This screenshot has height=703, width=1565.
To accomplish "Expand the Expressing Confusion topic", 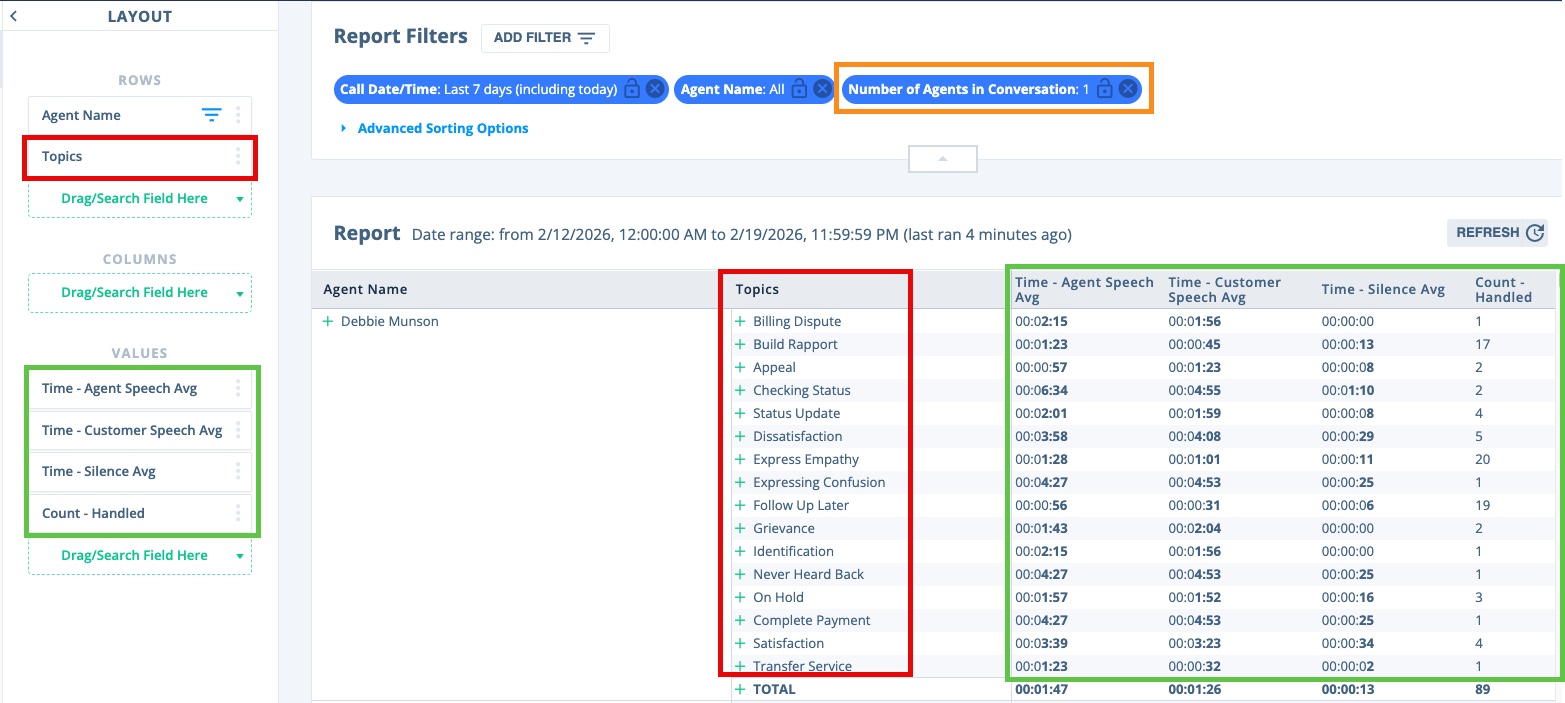I will point(741,483).
